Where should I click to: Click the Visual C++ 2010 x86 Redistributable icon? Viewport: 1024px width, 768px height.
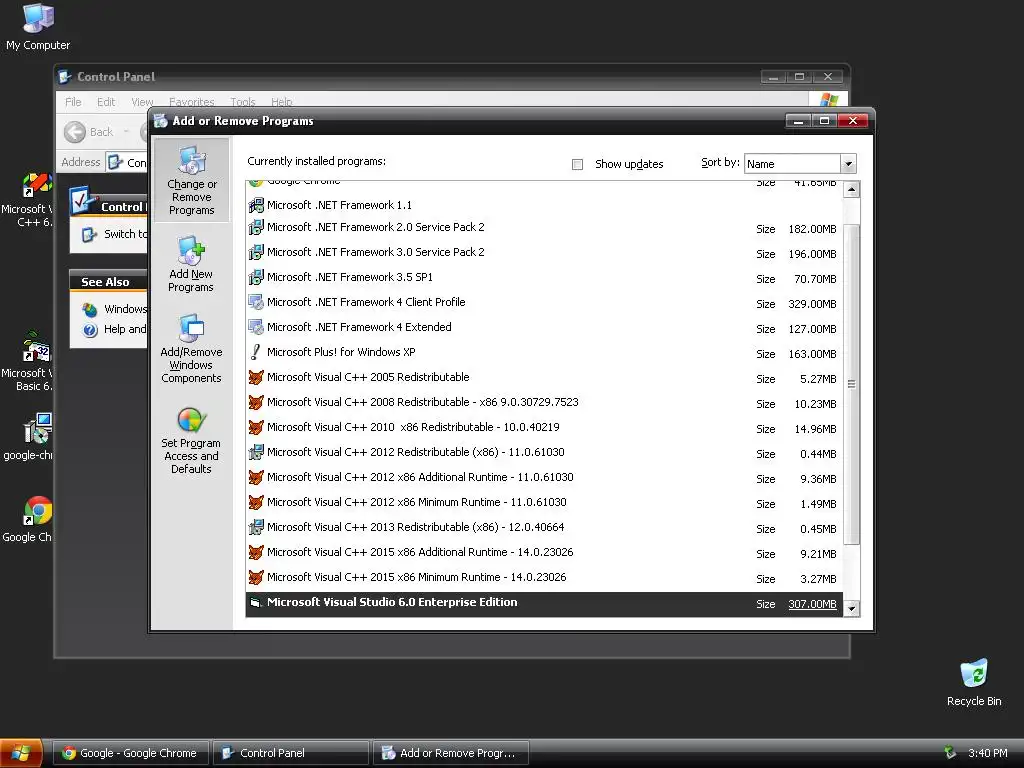(256, 427)
